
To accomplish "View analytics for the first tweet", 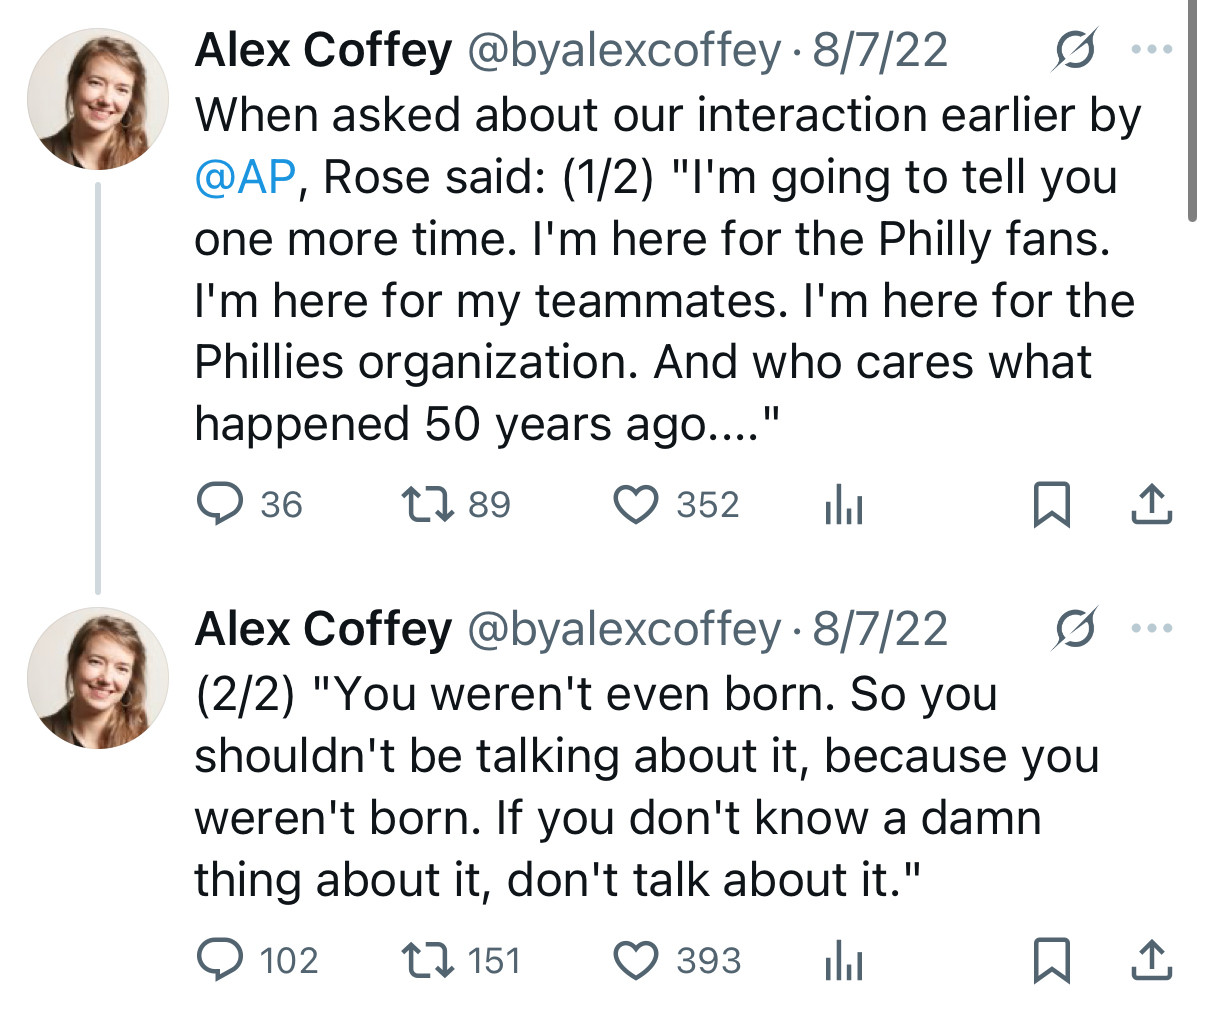I will point(843,506).
